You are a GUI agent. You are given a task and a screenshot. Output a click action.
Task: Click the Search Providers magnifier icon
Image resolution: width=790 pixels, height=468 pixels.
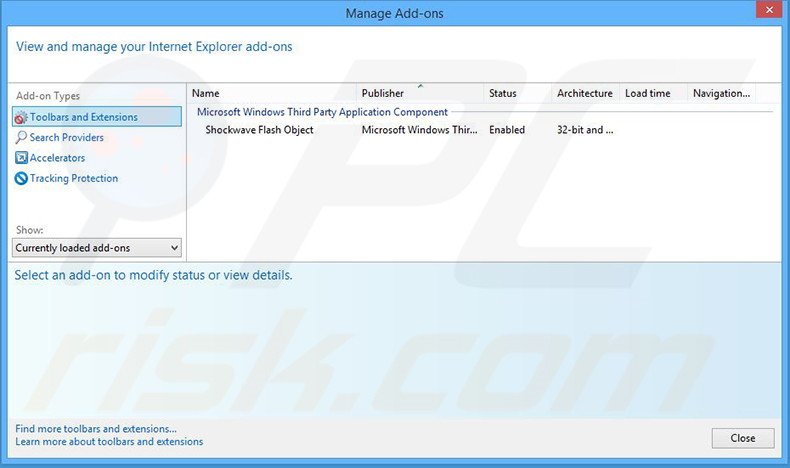click(21, 138)
